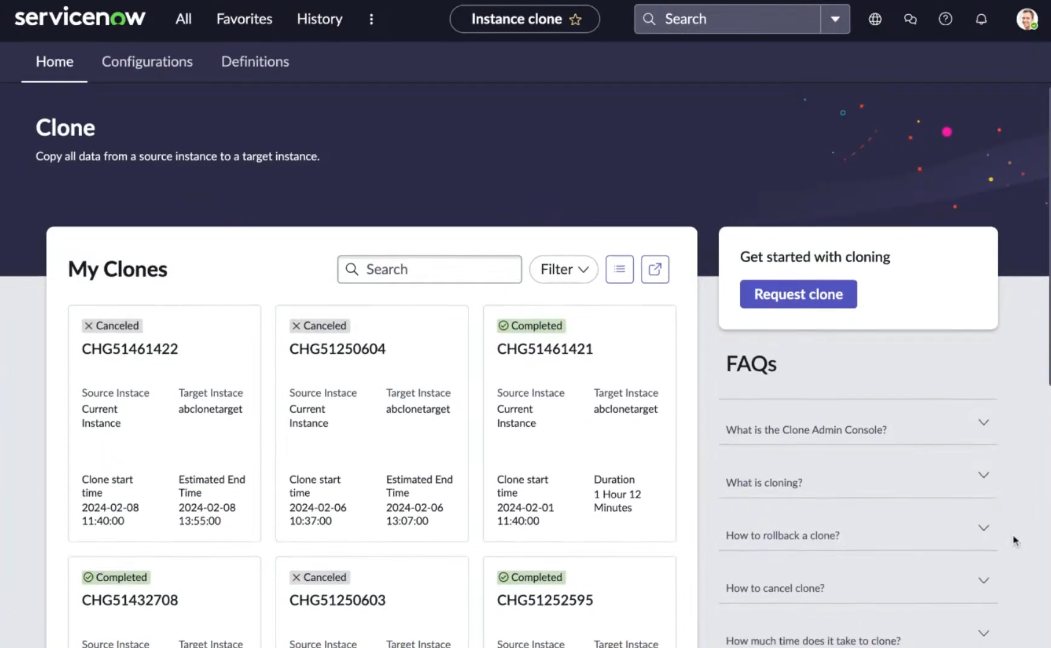Switch to the Home tab
Screen dimensions: 1051x648
[54, 61]
